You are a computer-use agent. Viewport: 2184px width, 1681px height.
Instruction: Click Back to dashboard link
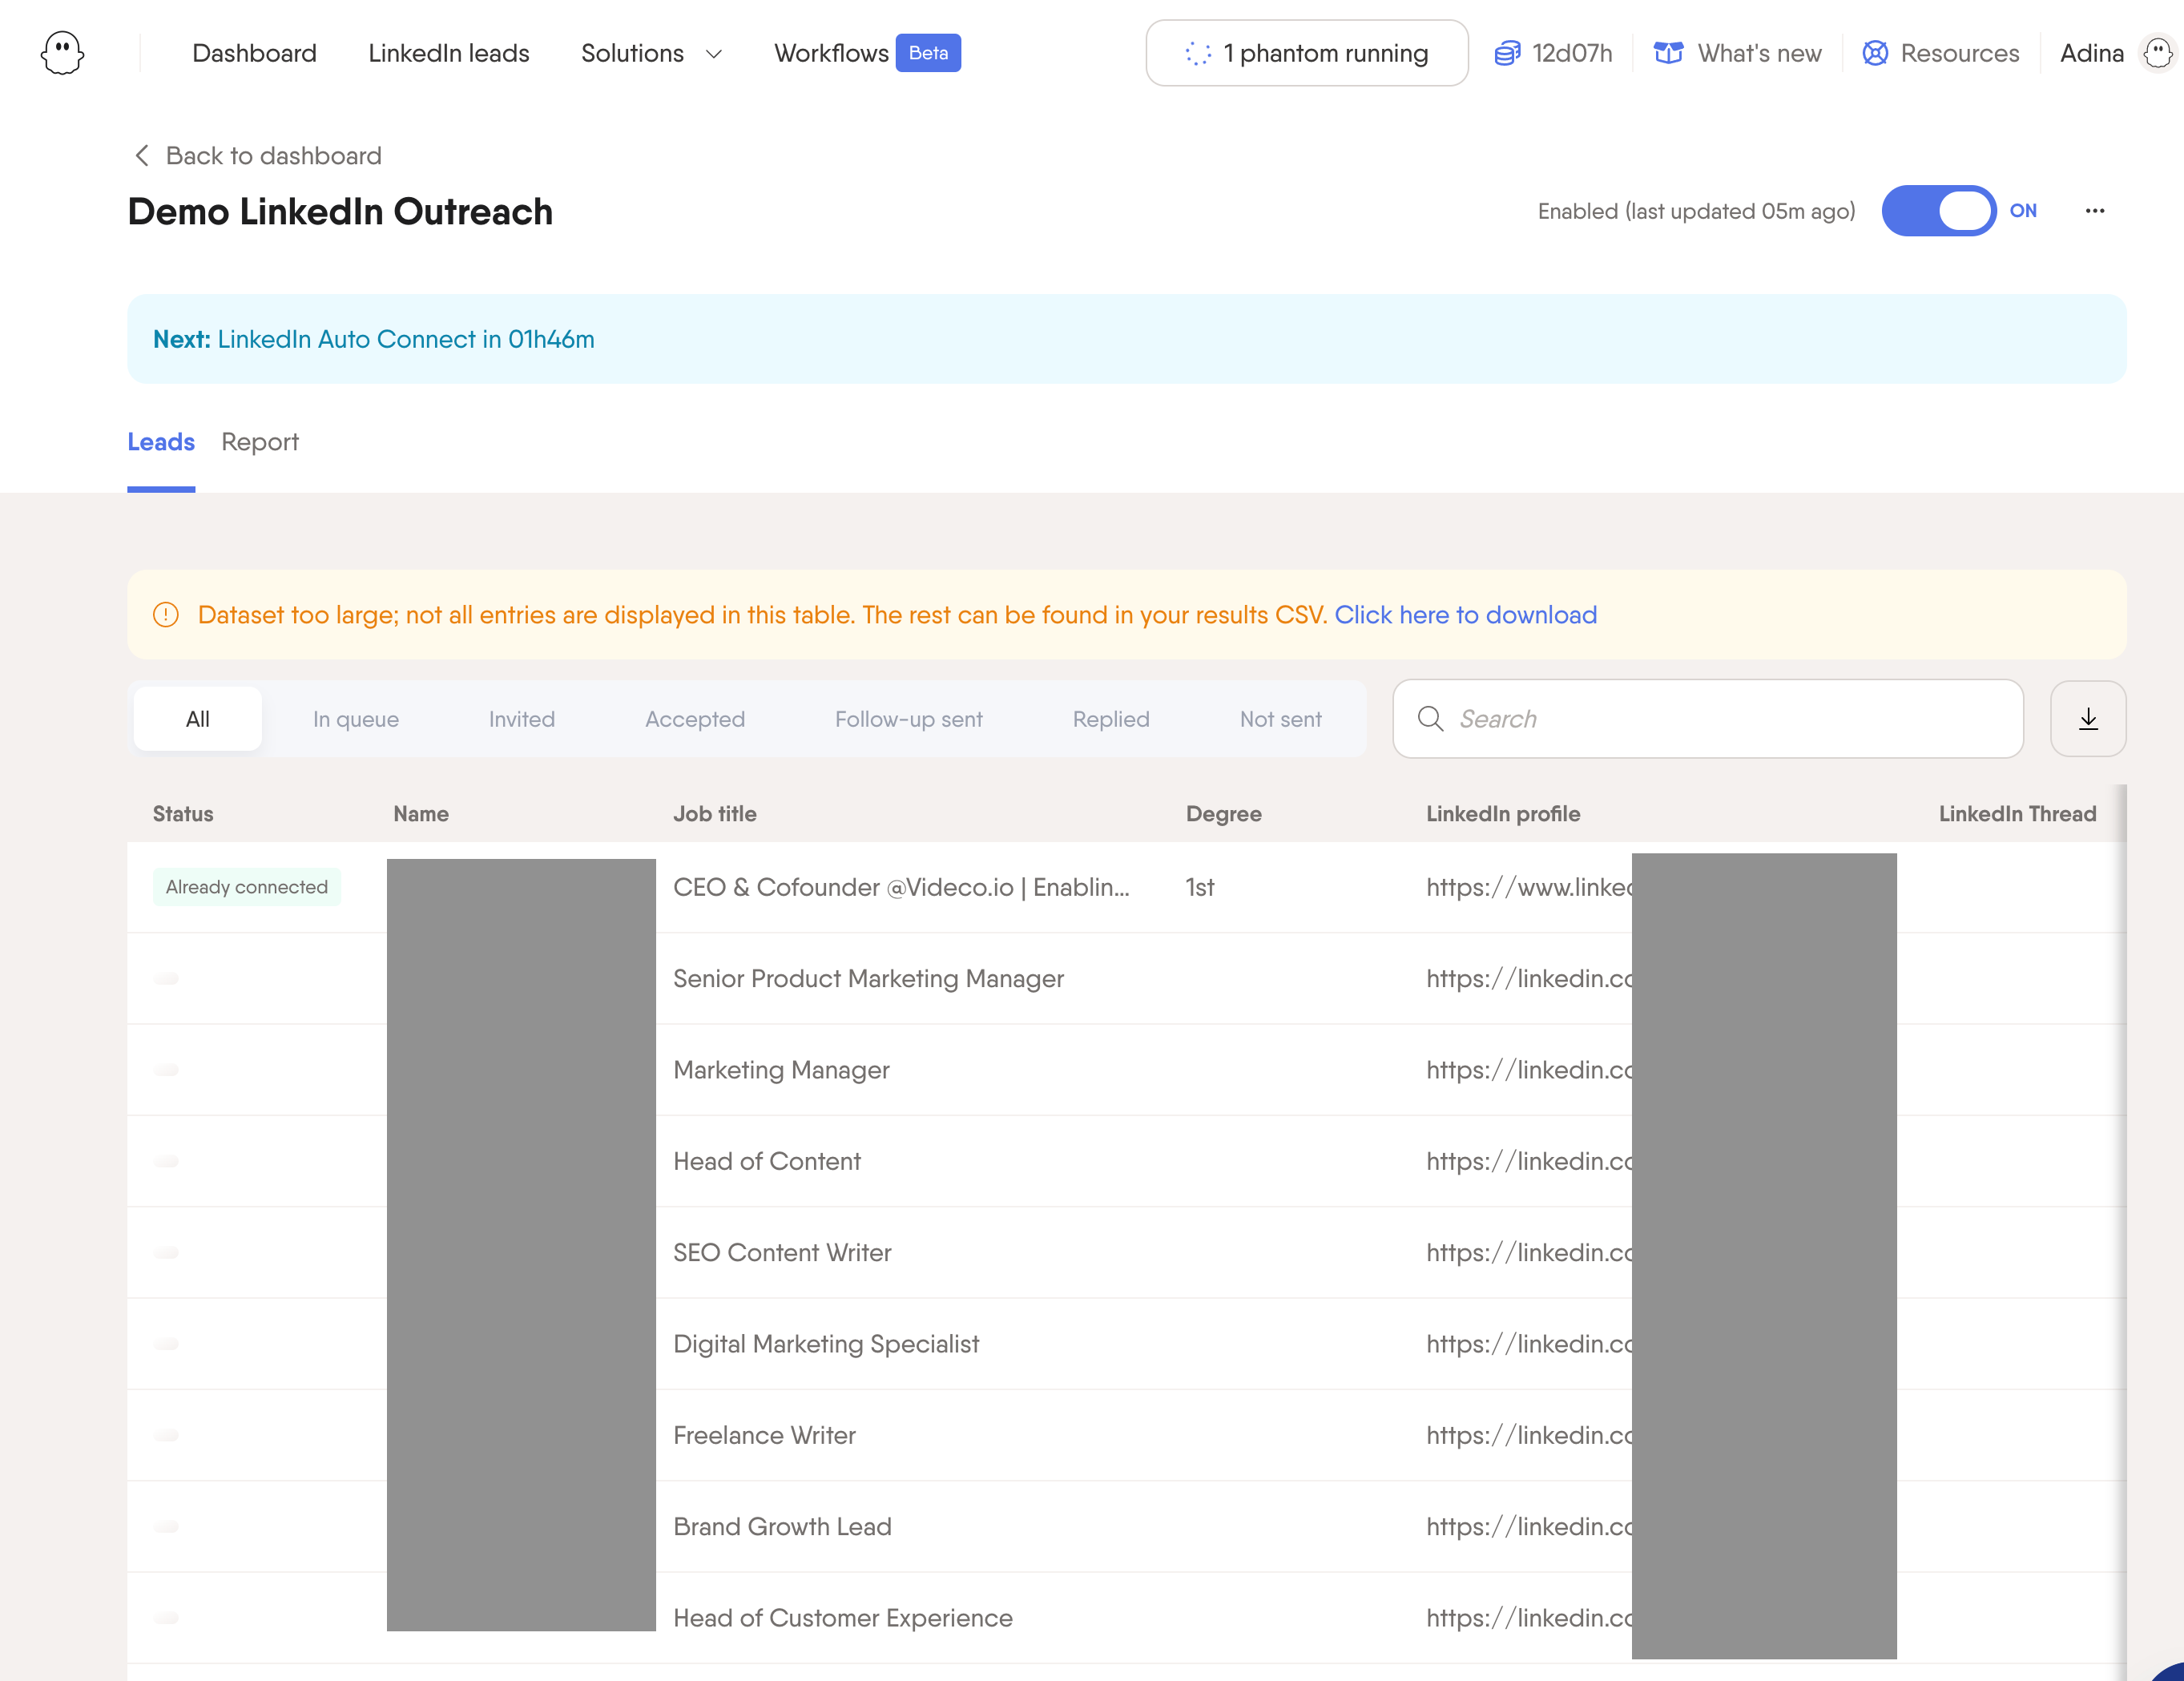pos(273,156)
